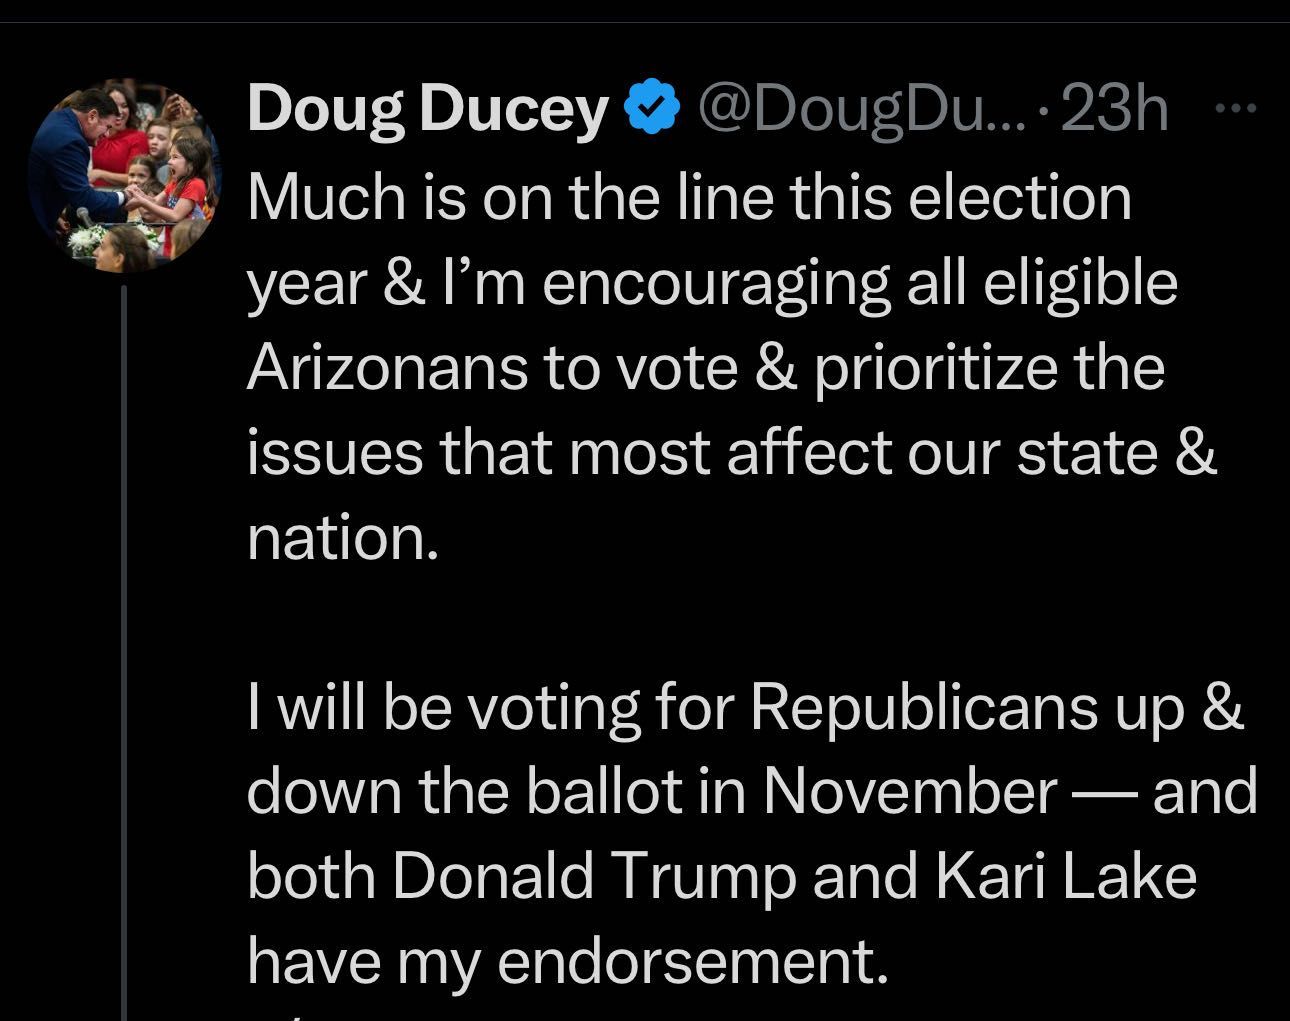The height and width of the screenshot is (1021, 1290).
Task: Click the words "Donald Trump" in the tweet
Action: click(x=593, y=876)
